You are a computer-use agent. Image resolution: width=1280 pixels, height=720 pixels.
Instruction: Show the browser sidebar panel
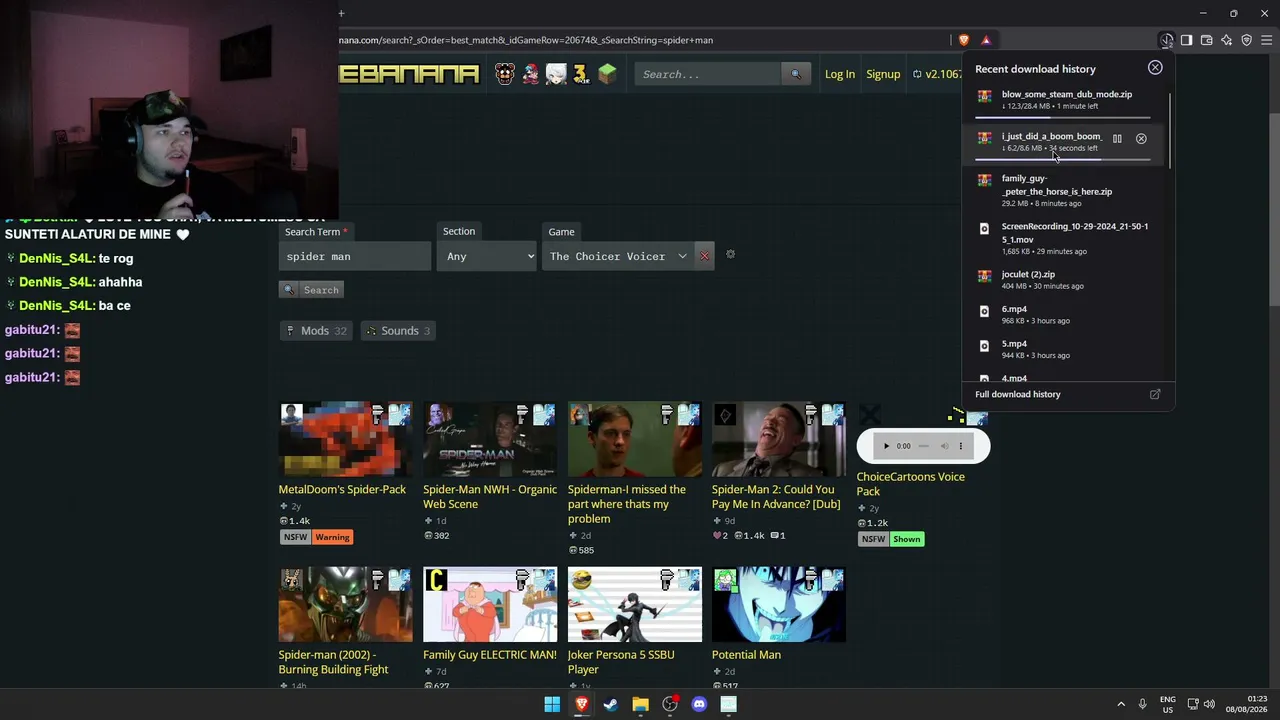tap(1187, 40)
